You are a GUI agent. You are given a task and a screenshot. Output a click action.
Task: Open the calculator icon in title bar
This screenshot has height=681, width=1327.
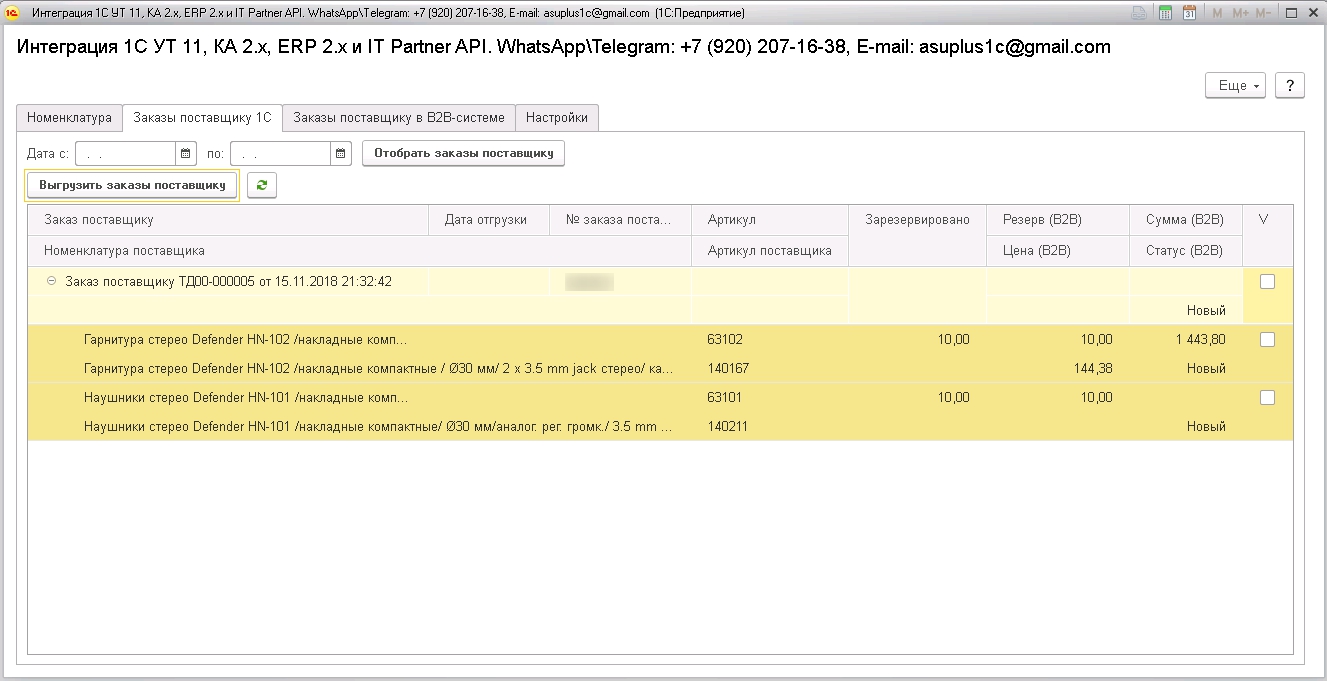click(1165, 13)
